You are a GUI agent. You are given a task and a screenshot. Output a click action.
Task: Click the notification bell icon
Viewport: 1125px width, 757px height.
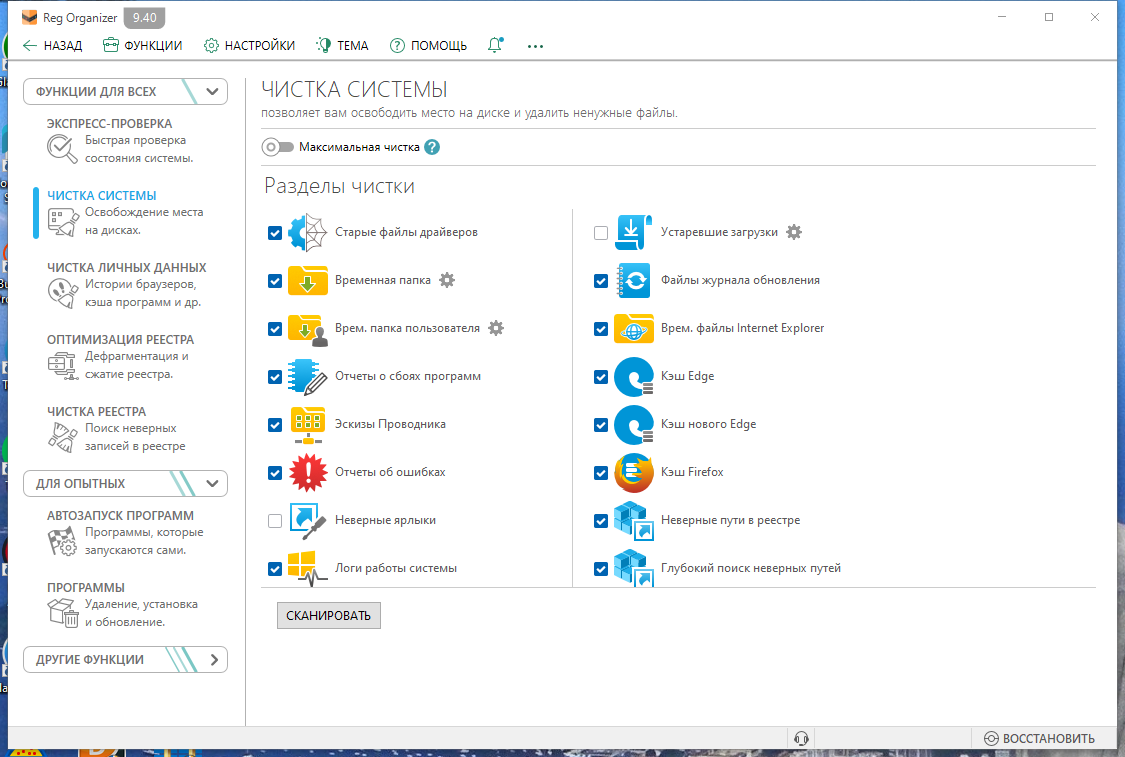(x=495, y=45)
